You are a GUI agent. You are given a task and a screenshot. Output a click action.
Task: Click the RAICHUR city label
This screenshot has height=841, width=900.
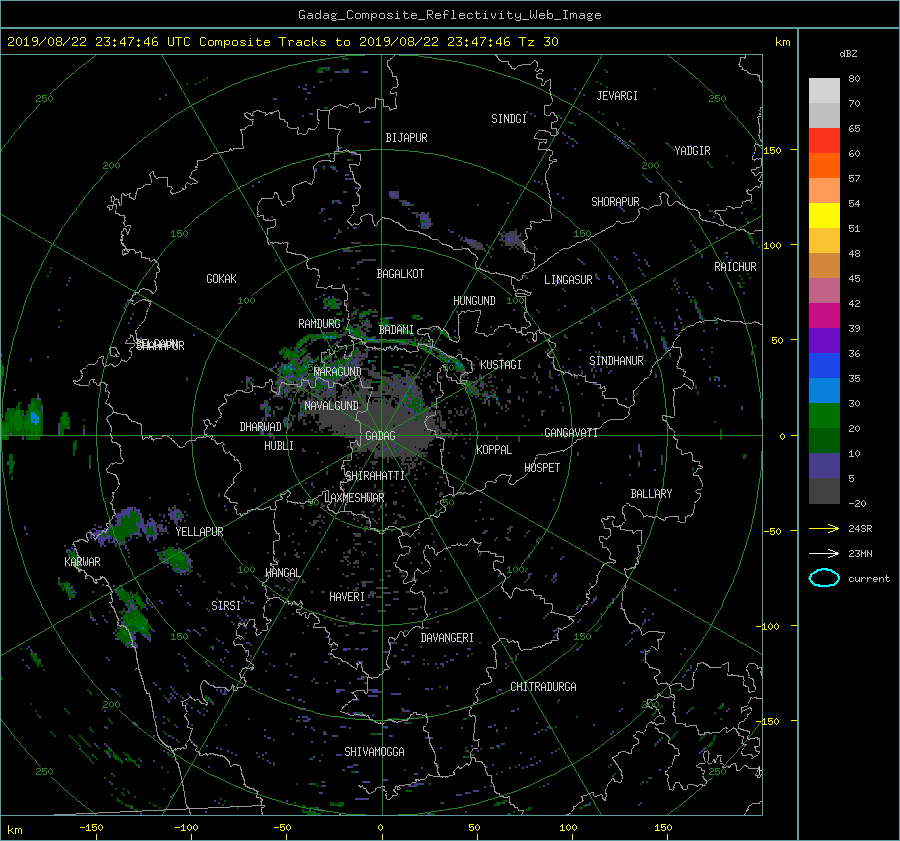click(735, 267)
